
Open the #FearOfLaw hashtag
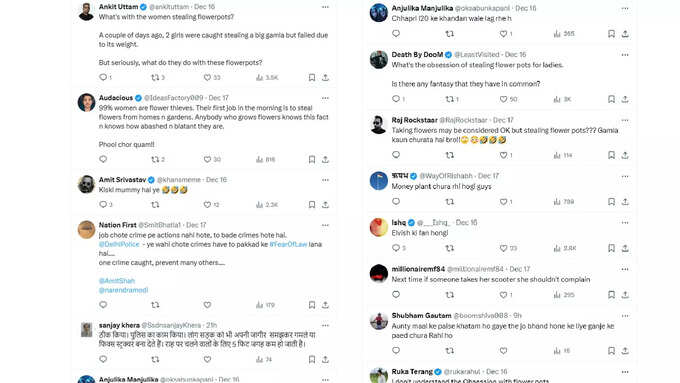[288, 244]
